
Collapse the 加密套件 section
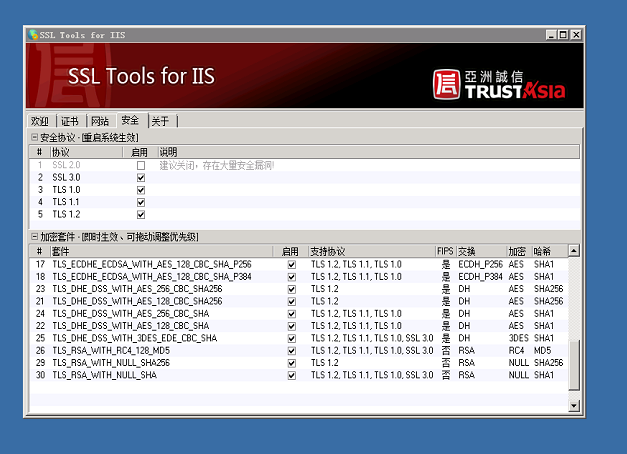pyautogui.click(x=35, y=237)
